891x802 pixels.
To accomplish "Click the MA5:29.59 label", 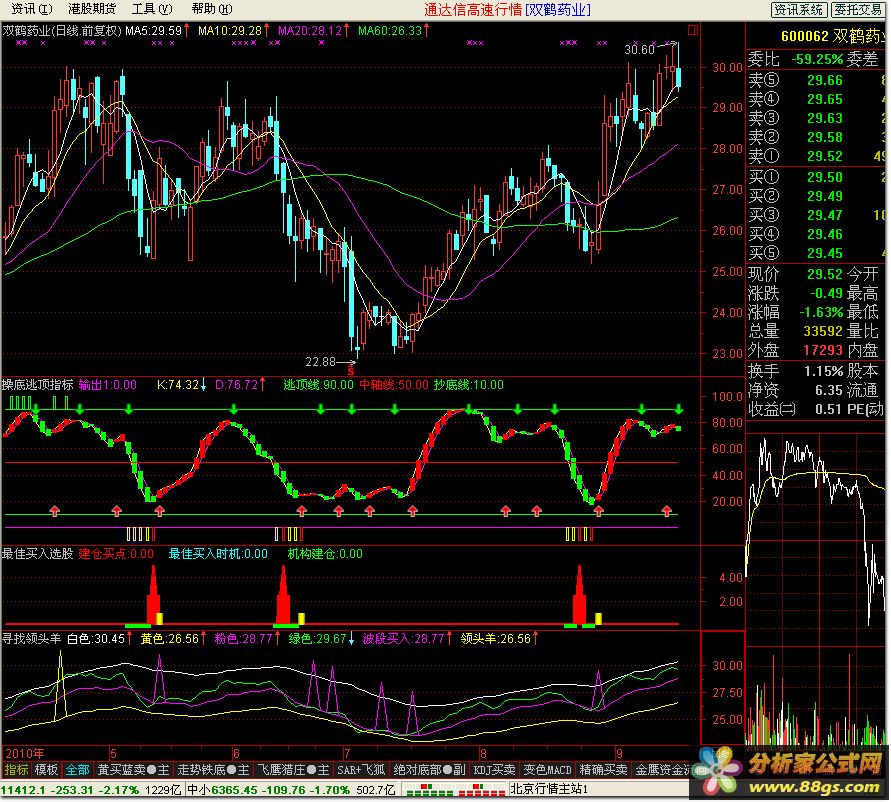I will coord(153,31).
